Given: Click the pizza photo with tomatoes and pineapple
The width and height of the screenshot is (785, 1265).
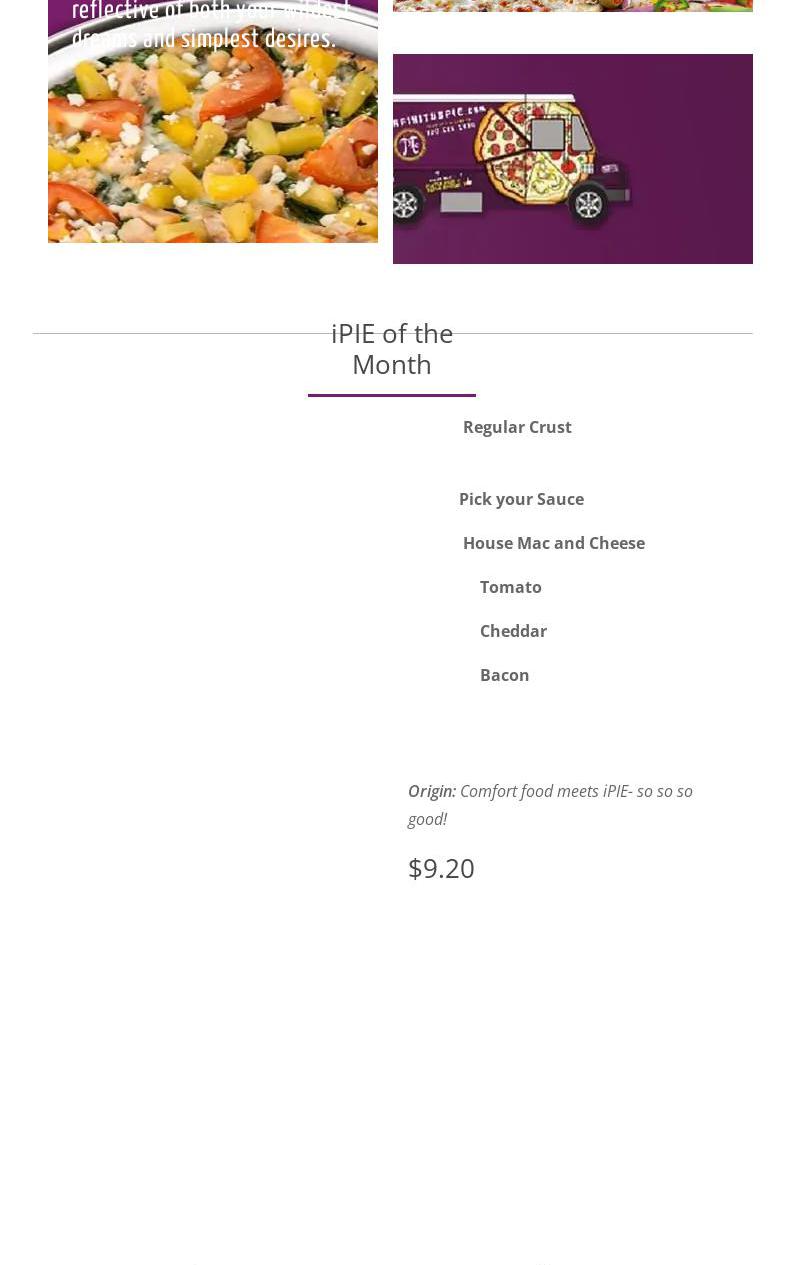Looking at the screenshot, I should (212, 150).
